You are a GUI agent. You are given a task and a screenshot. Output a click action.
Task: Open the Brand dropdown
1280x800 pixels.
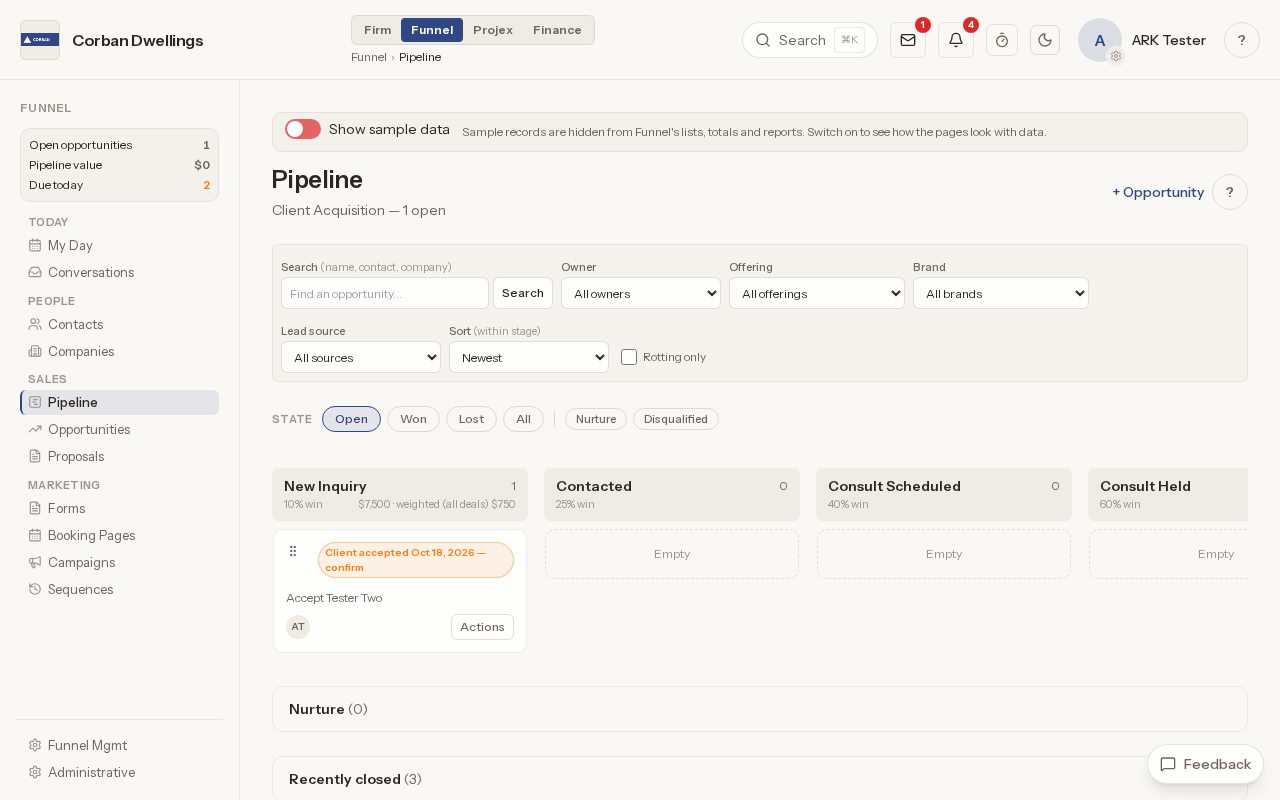tap(1001, 293)
